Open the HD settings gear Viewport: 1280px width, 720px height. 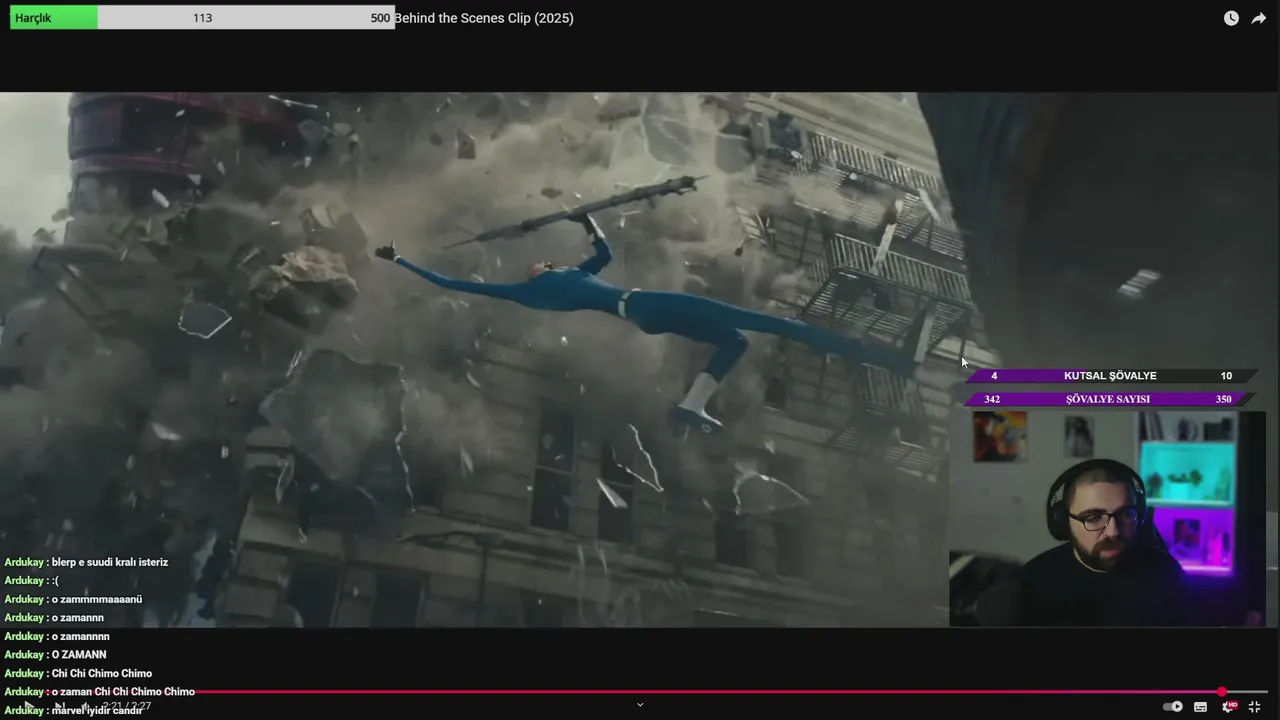point(1229,706)
